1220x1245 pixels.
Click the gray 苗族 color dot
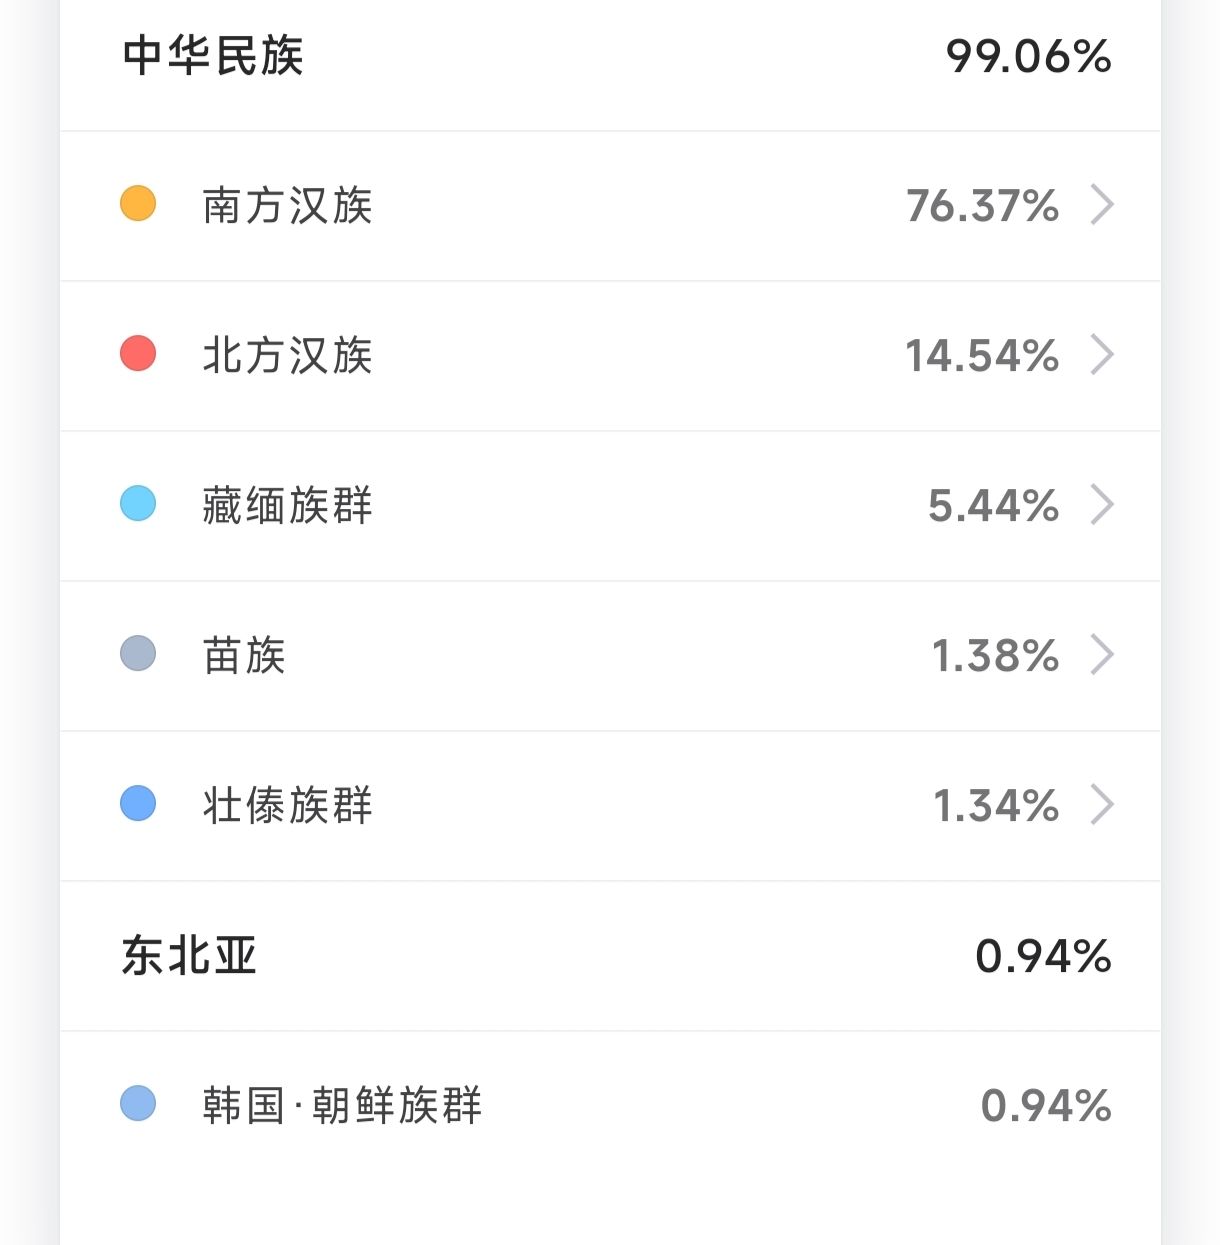(138, 653)
